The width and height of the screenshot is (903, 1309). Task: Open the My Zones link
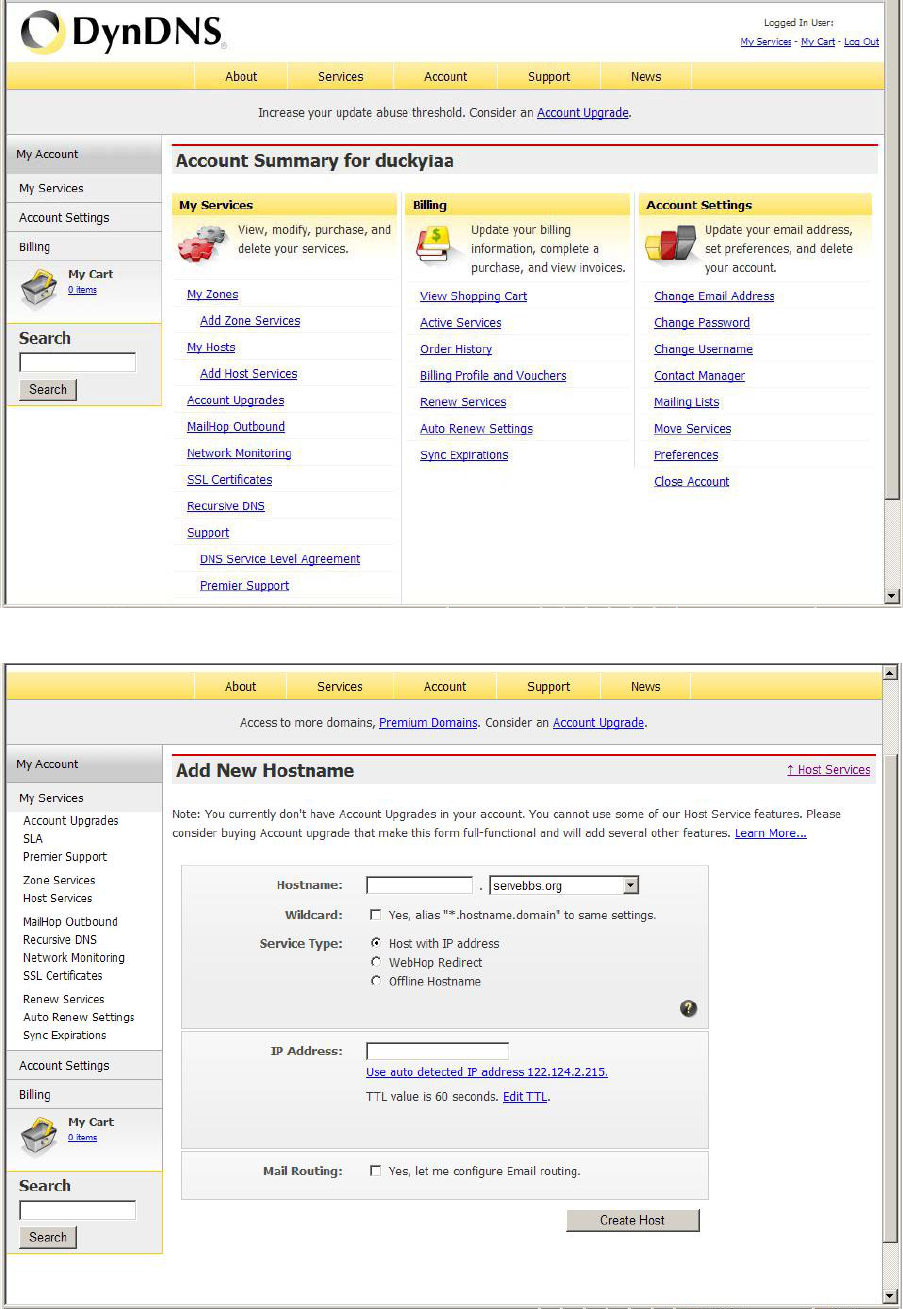[212, 294]
